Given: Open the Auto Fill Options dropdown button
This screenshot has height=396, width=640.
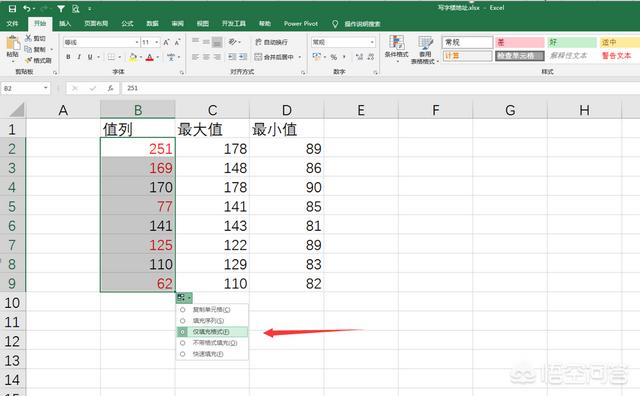Looking at the screenshot, I should (x=184, y=298).
